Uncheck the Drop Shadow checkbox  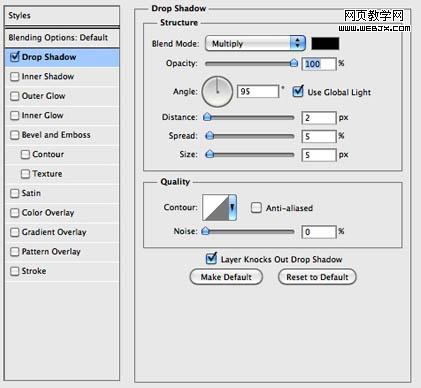click(15, 57)
